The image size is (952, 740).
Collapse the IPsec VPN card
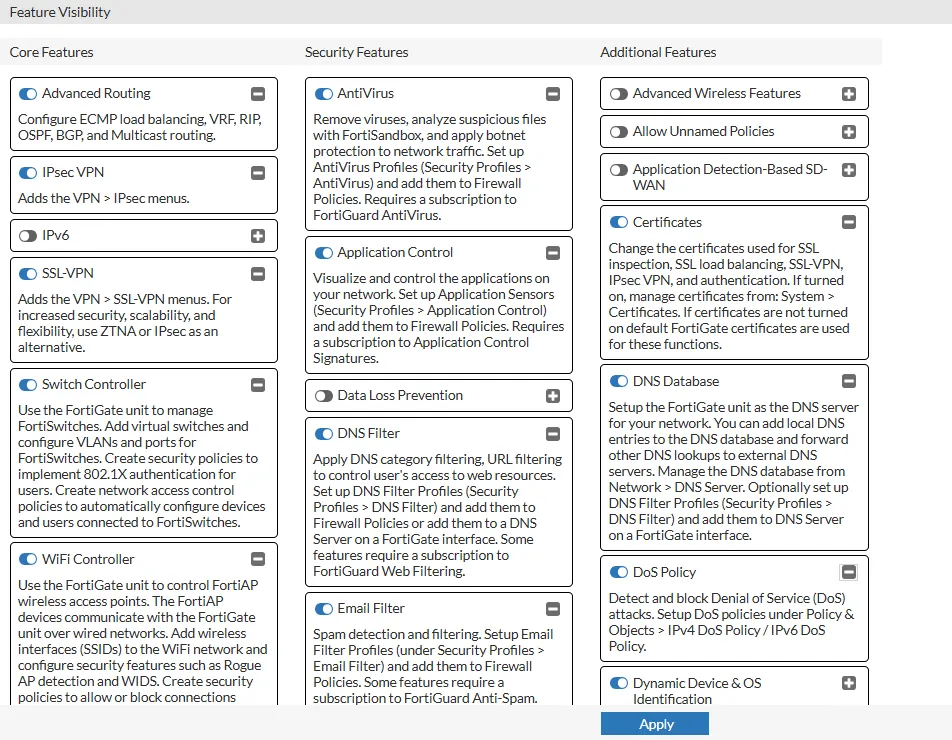pos(258,173)
